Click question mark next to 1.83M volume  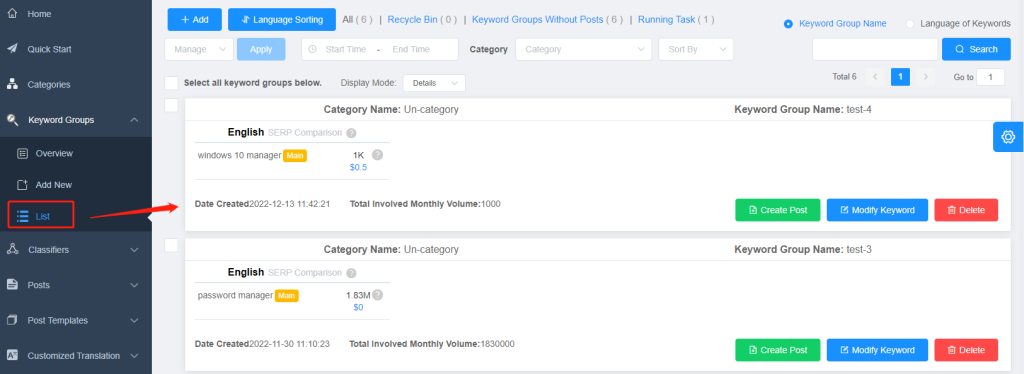tap(377, 294)
